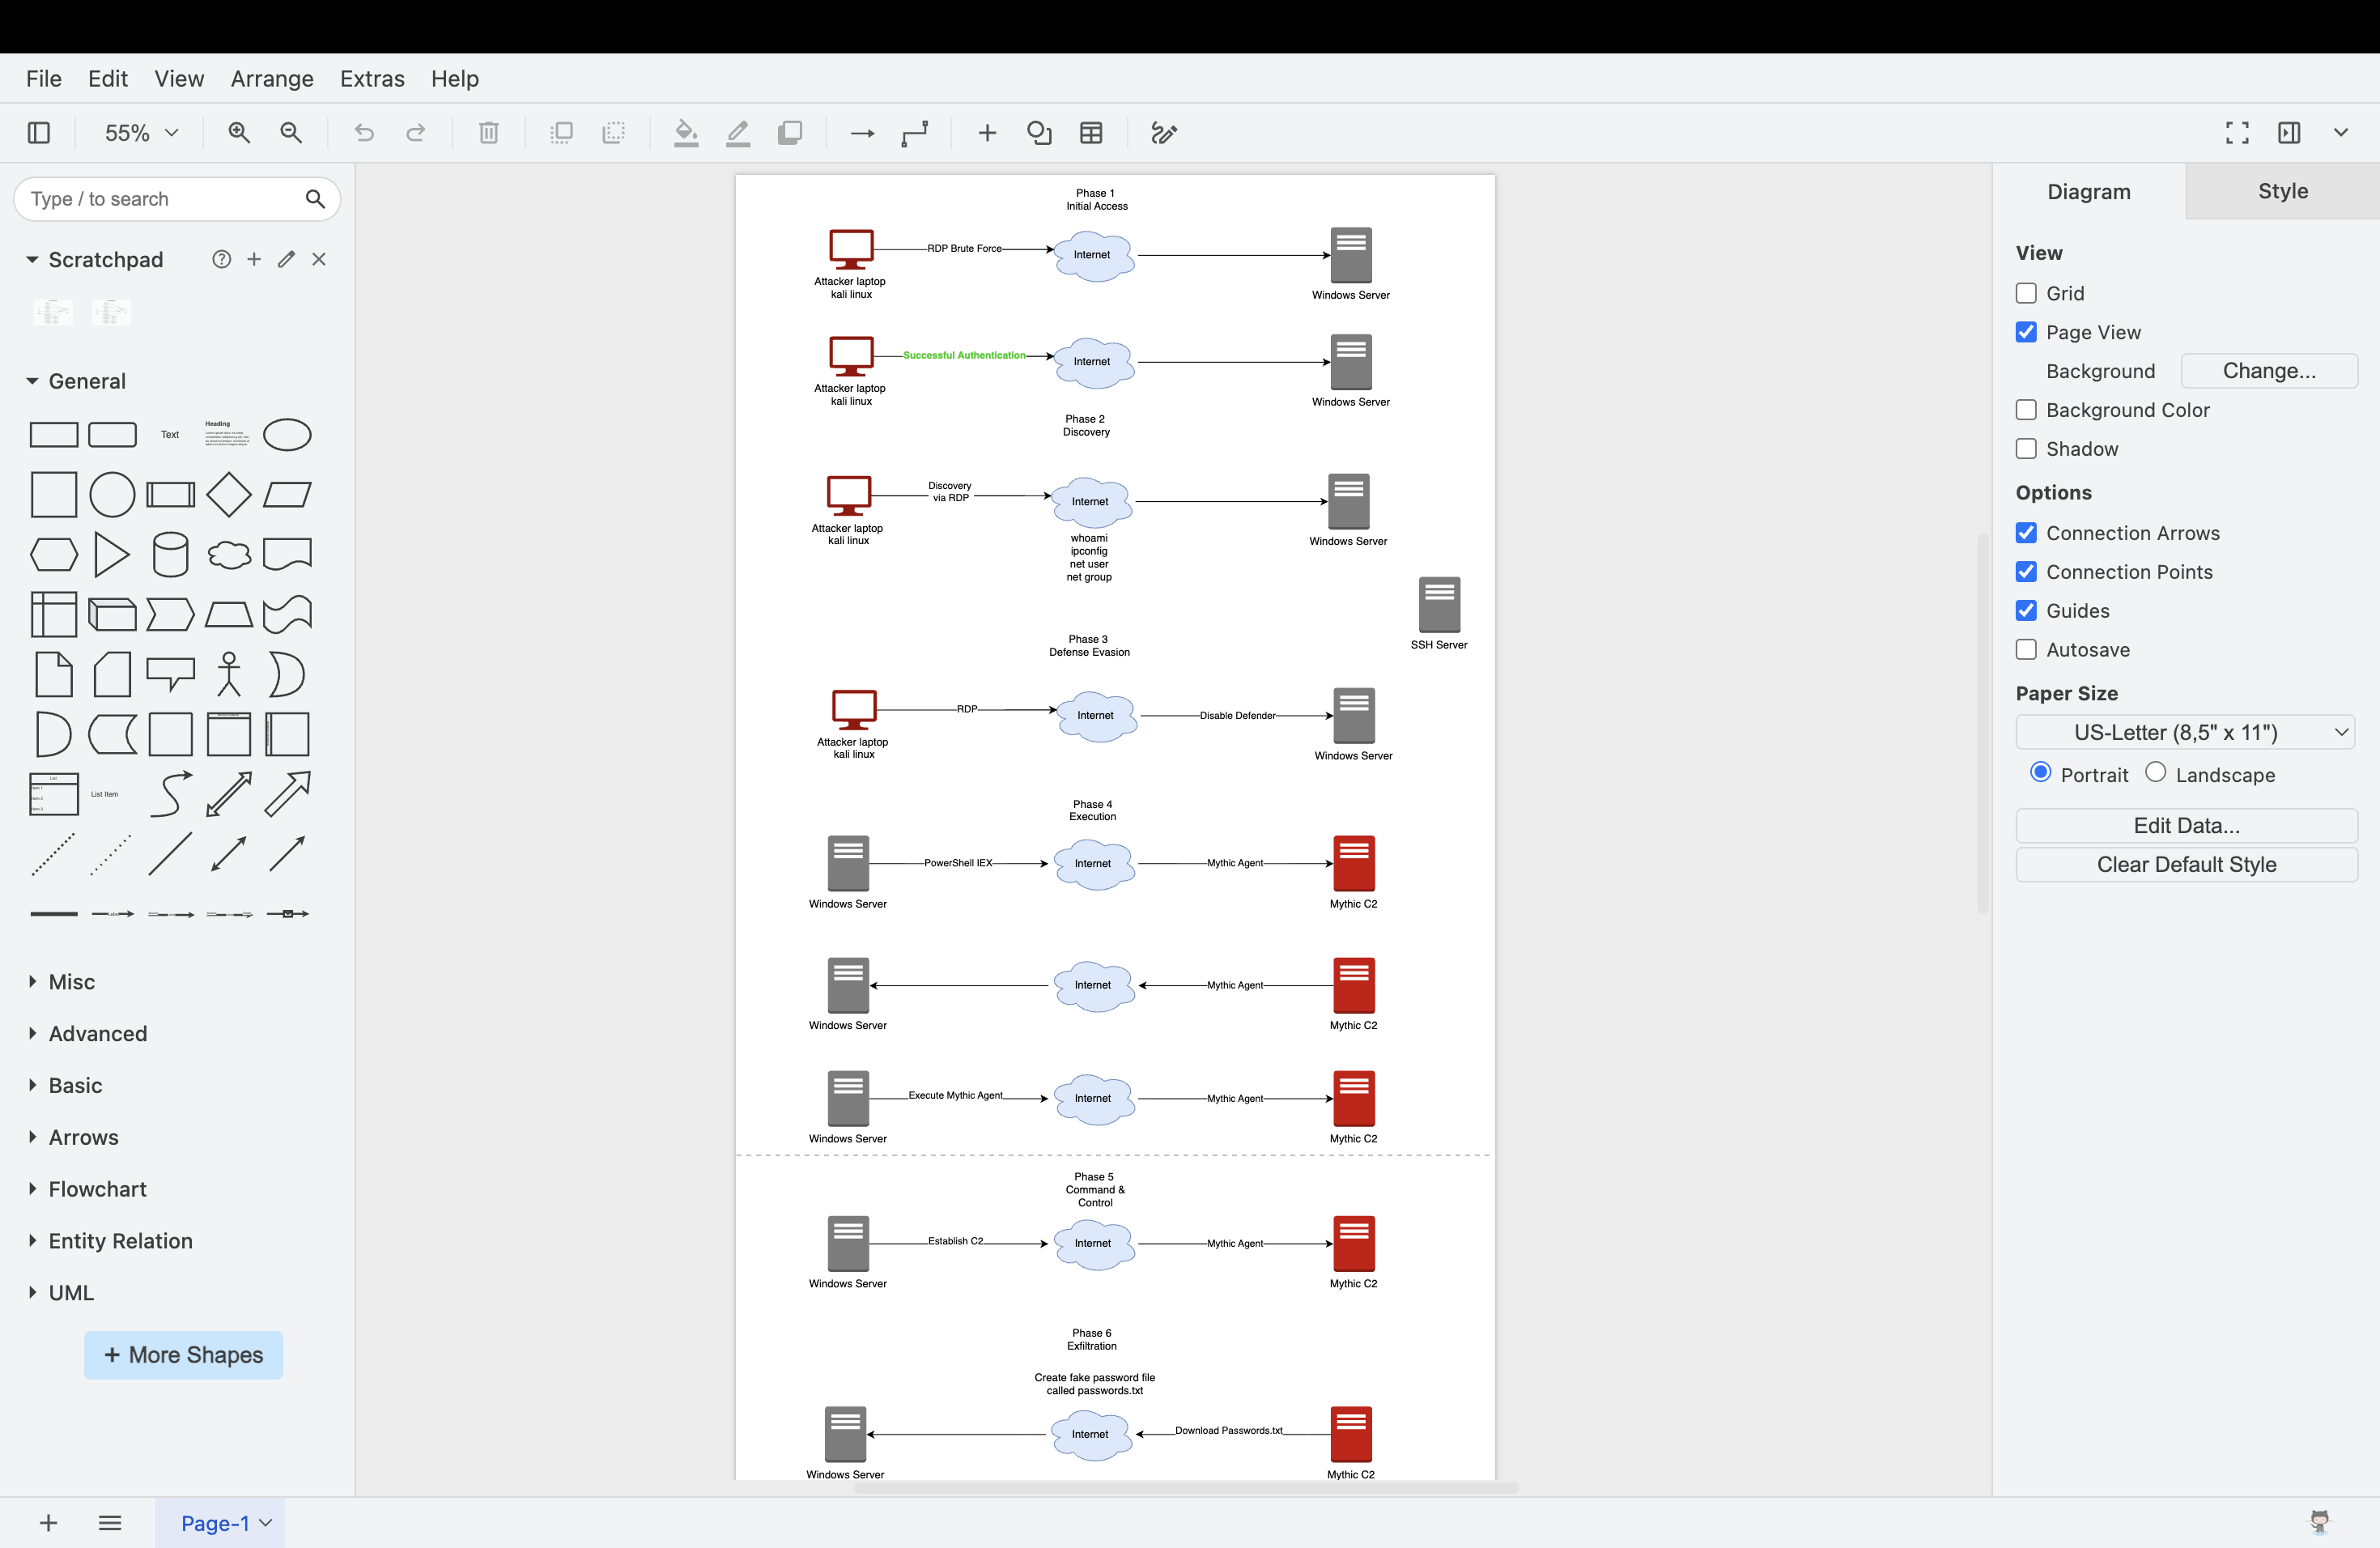The image size is (2380, 1548).
Task: Open the toolbar collapse chevron
Action: coord(2341,133)
